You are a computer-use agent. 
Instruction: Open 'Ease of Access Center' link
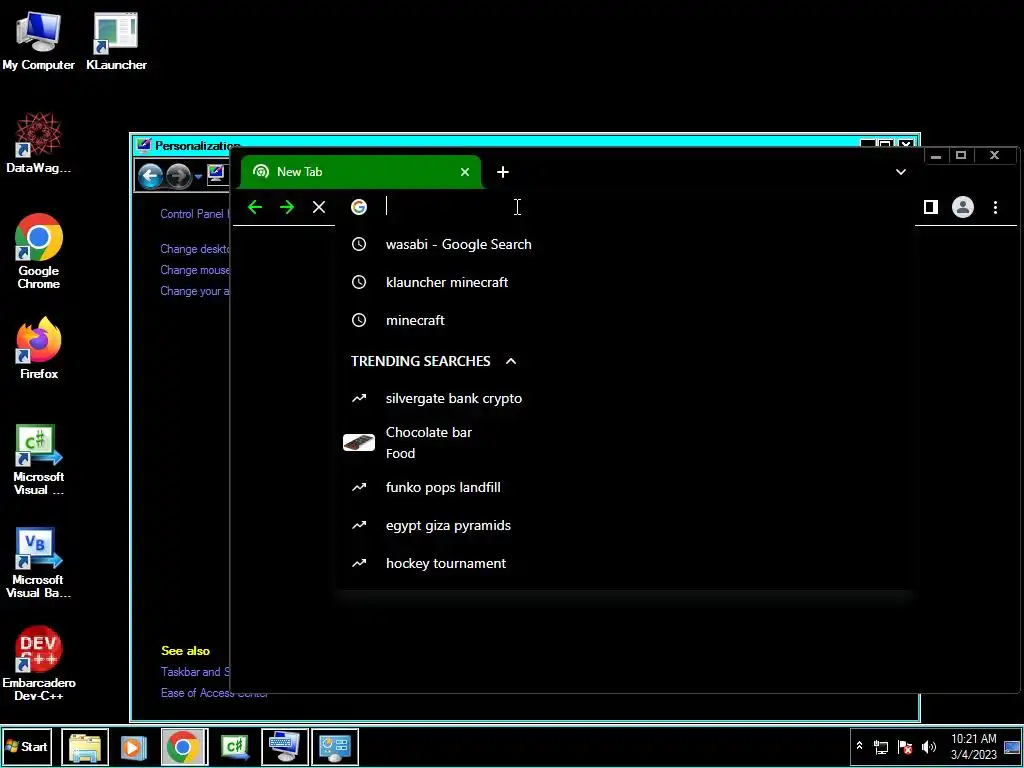pyautogui.click(x=214, y=693)
